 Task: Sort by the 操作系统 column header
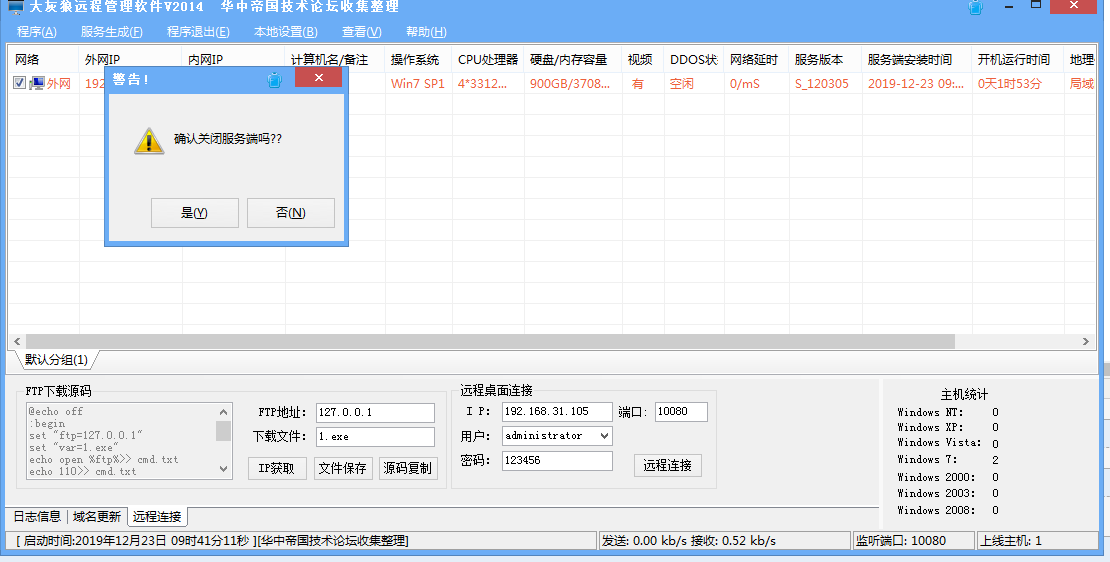pyautogui.click(x=418, y=59)
